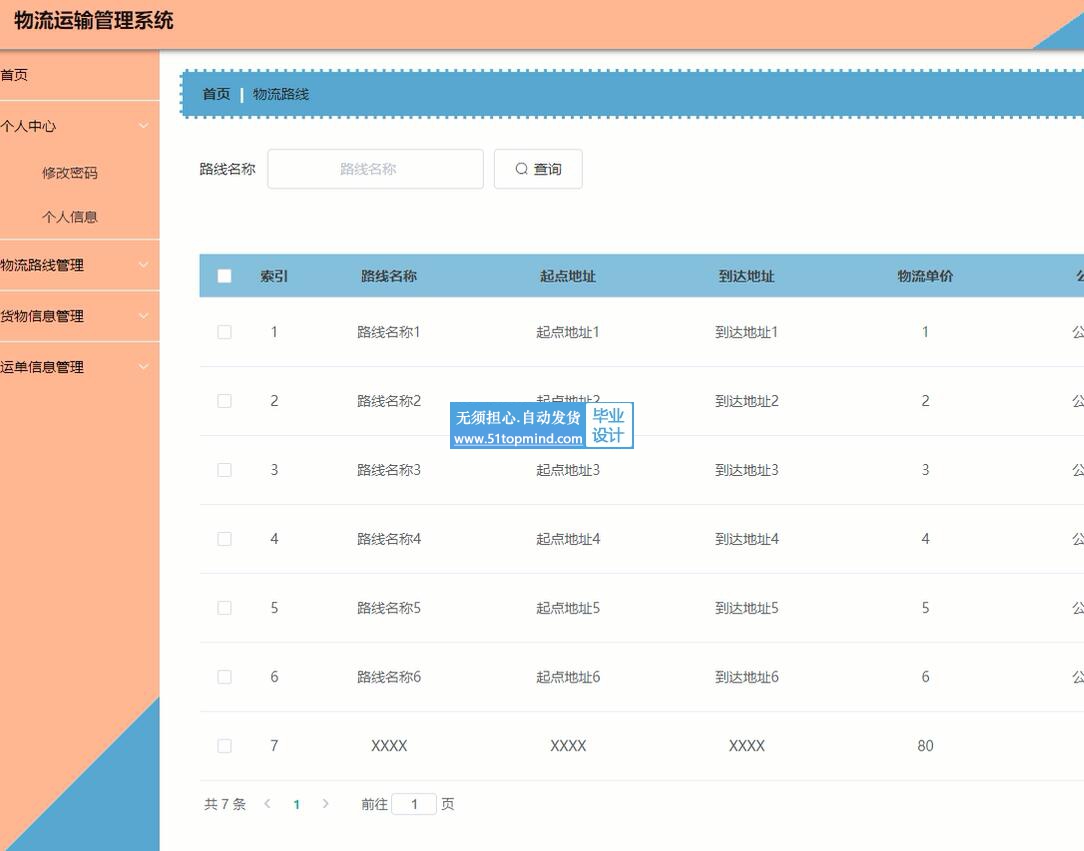Click the 首页 breadcrumb link

[216, 94]
